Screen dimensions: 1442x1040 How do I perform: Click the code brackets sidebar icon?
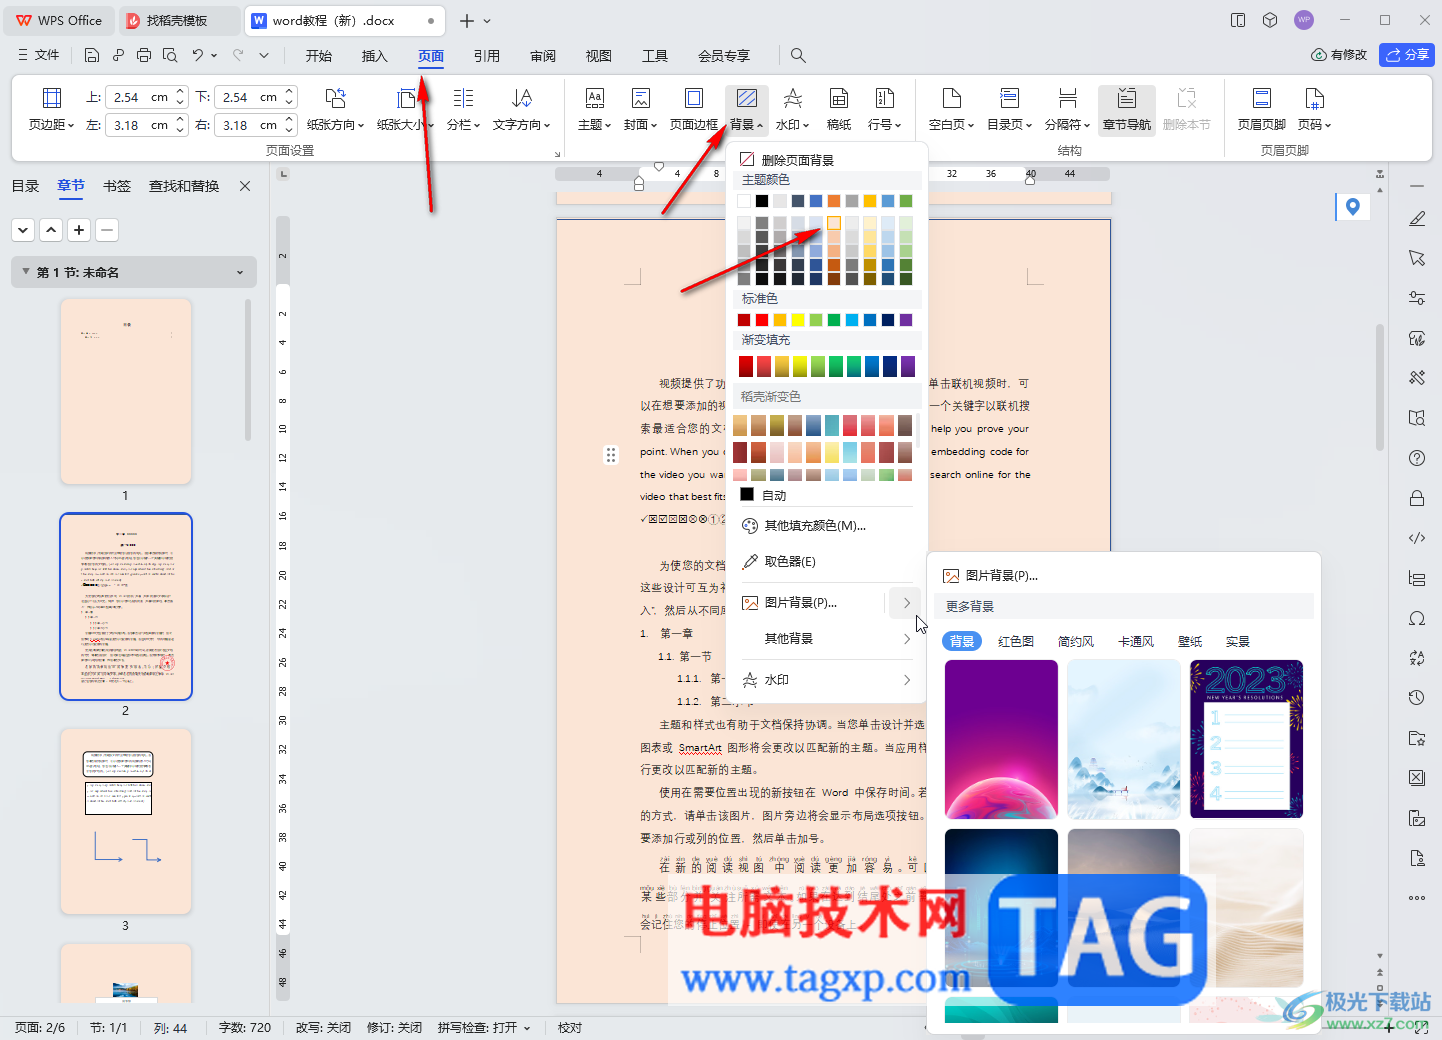1417,538
